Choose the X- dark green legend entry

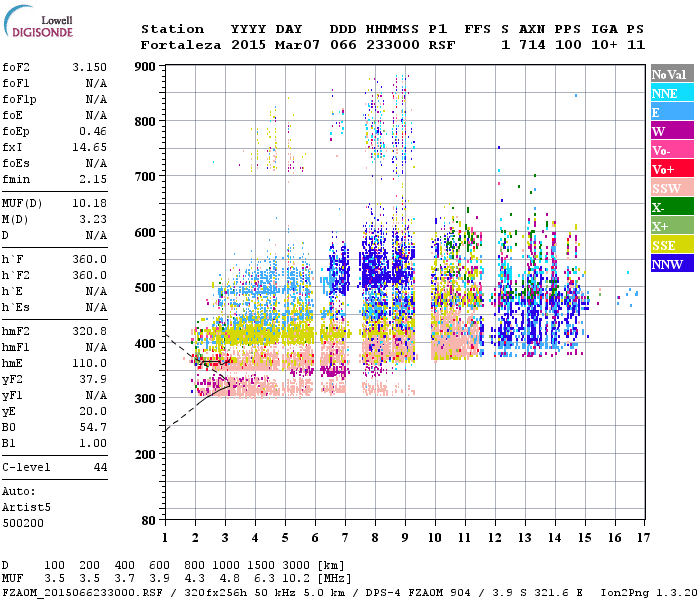coord(669,207)
